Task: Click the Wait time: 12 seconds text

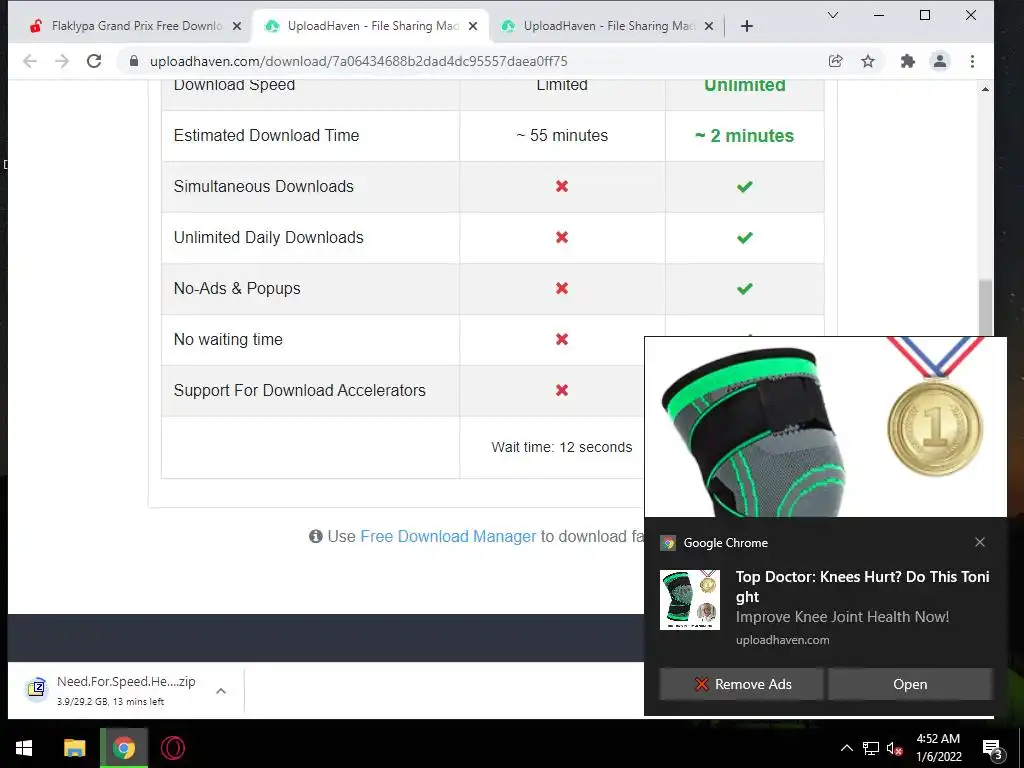Action: tap(562, 447)
